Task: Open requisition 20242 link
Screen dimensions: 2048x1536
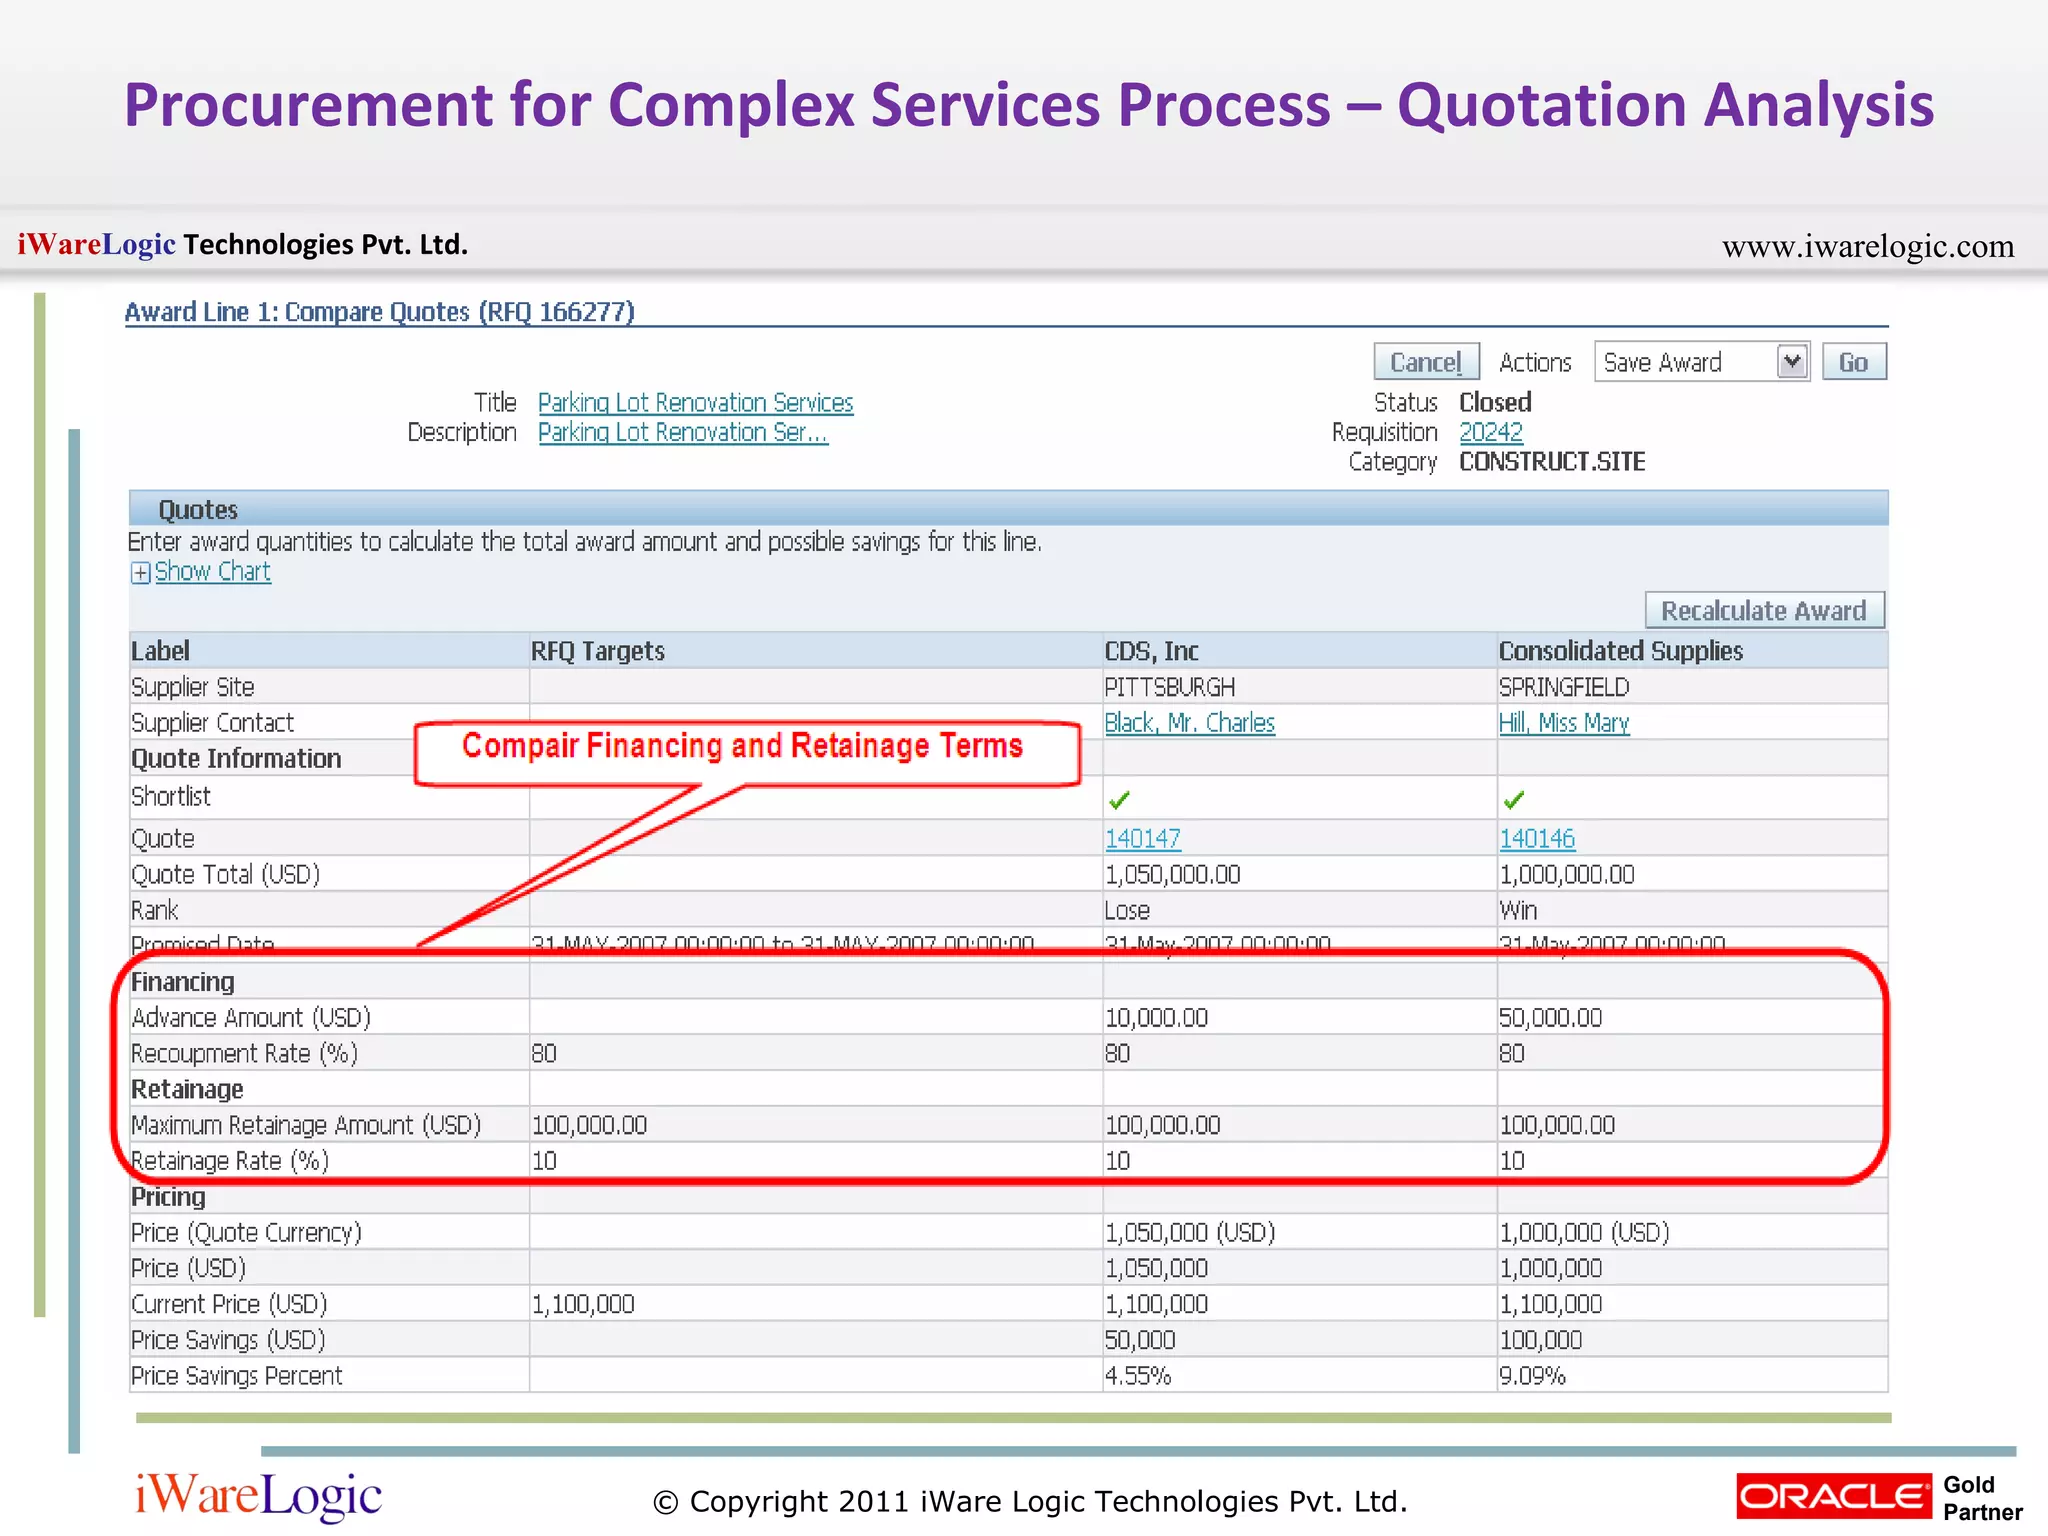Action: point(1491,432)
